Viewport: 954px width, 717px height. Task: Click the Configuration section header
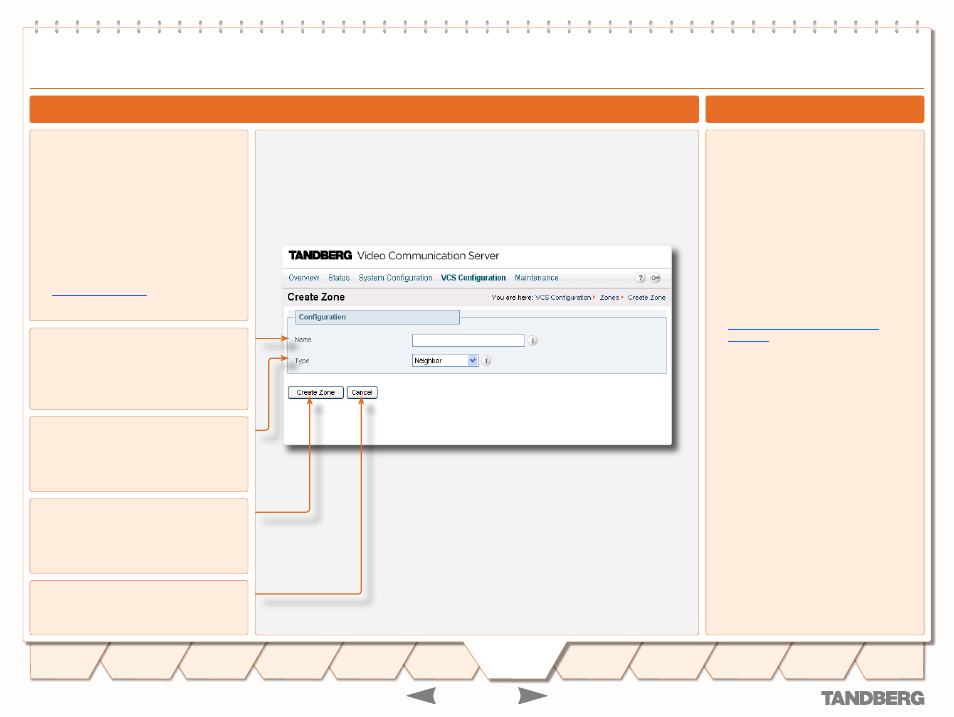coord(377,317)
